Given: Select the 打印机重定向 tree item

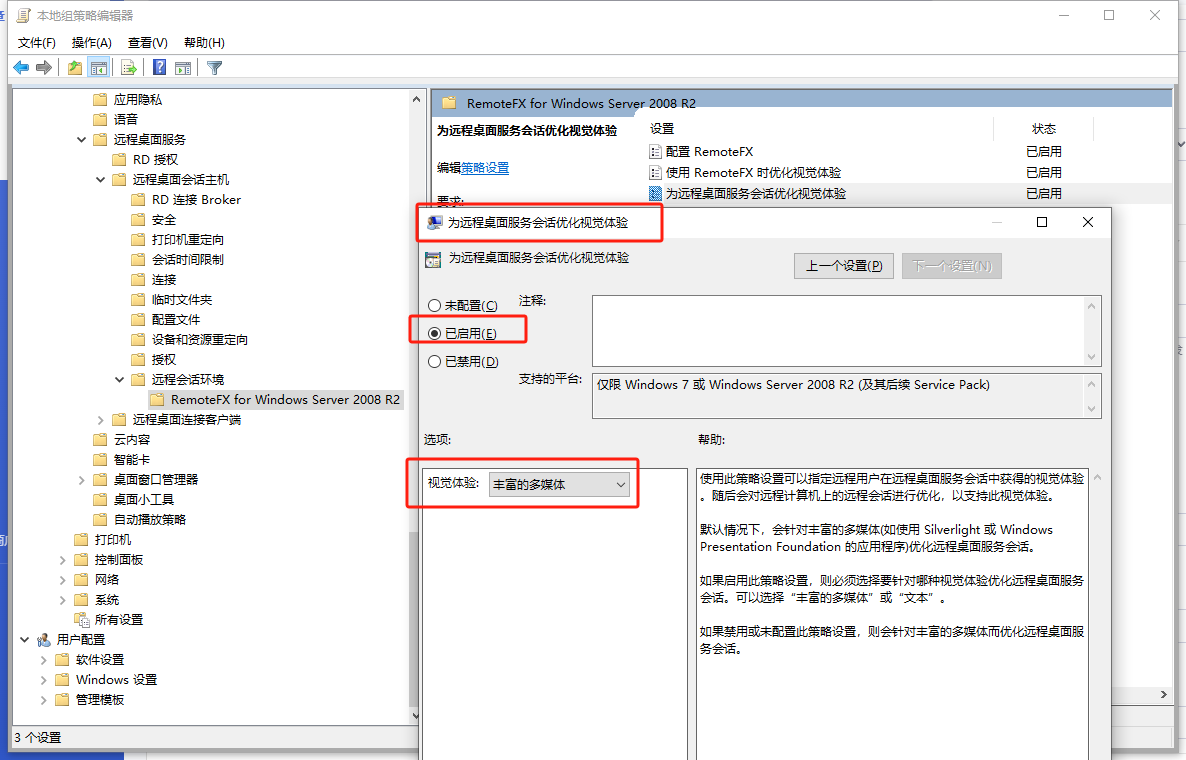Looking at the screenshot, I should click(x=188, y=239).
